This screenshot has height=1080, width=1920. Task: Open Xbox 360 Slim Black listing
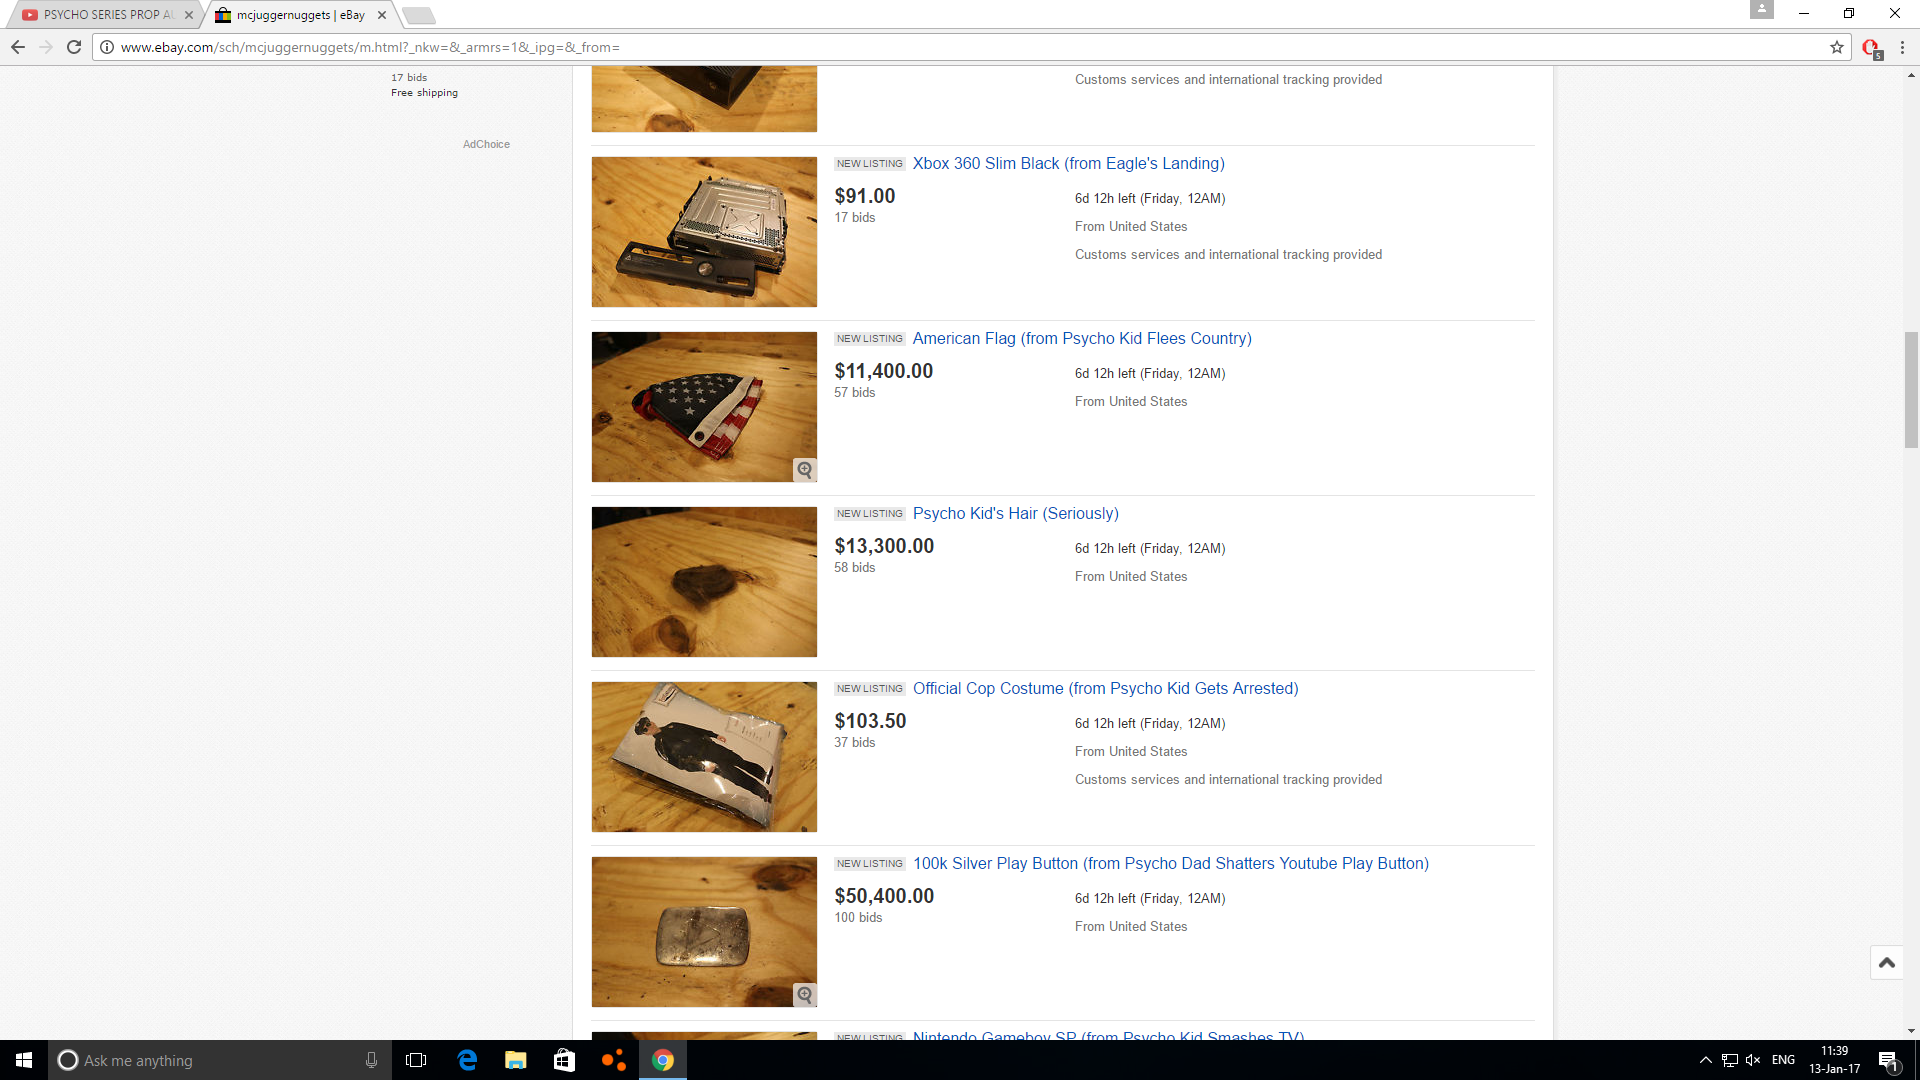point(1068,163)
